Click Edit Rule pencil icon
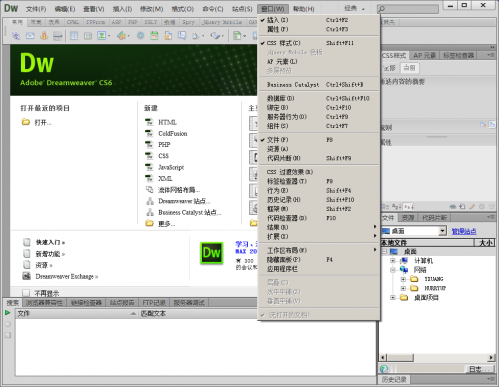 point(472,207)
